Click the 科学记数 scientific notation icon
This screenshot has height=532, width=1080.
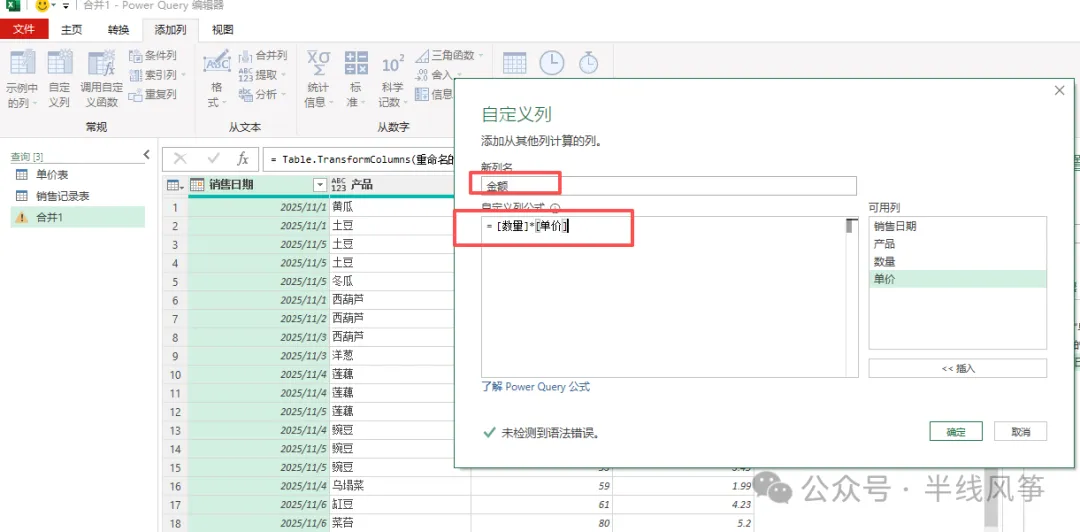[392, 63]
